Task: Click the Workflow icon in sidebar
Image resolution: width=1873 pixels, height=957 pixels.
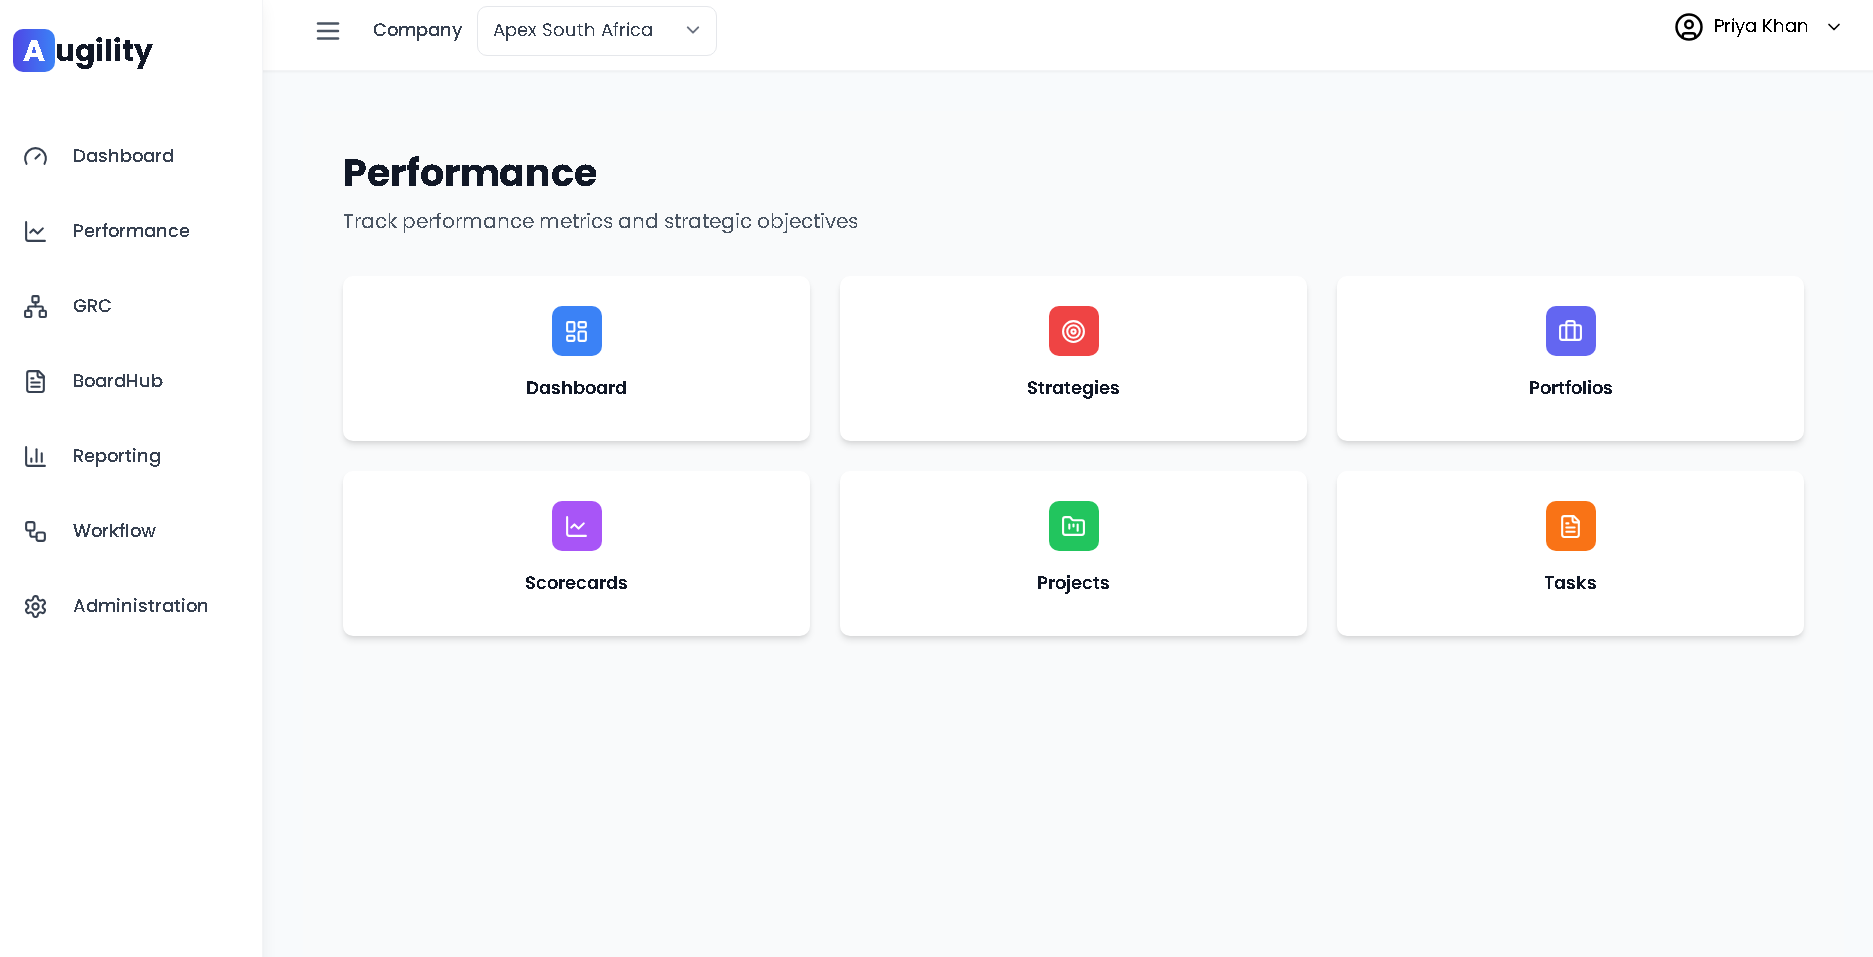Action: tap(36, 531)
